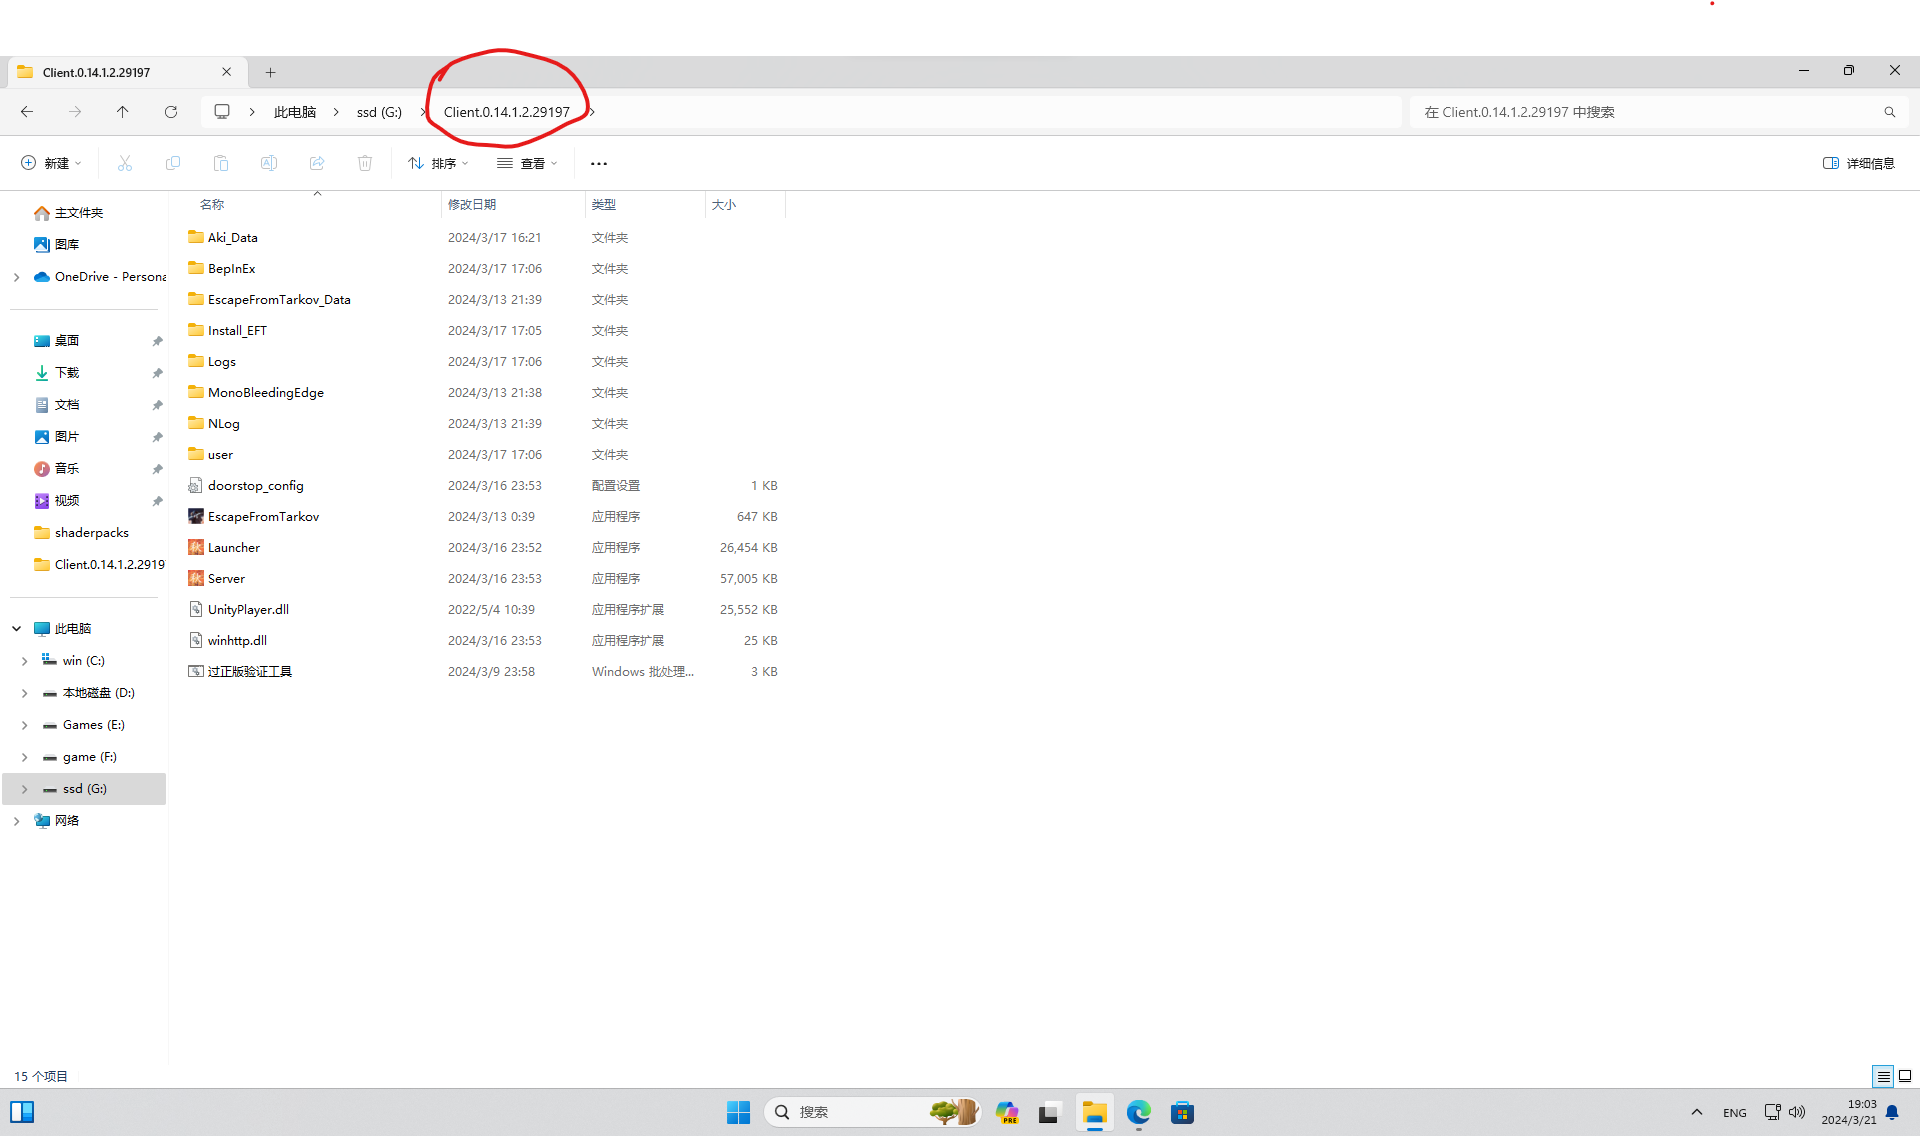Launch Microsoft Edge from taskbar
Screen dimensions: 1920x1136
[1138, 1112]
